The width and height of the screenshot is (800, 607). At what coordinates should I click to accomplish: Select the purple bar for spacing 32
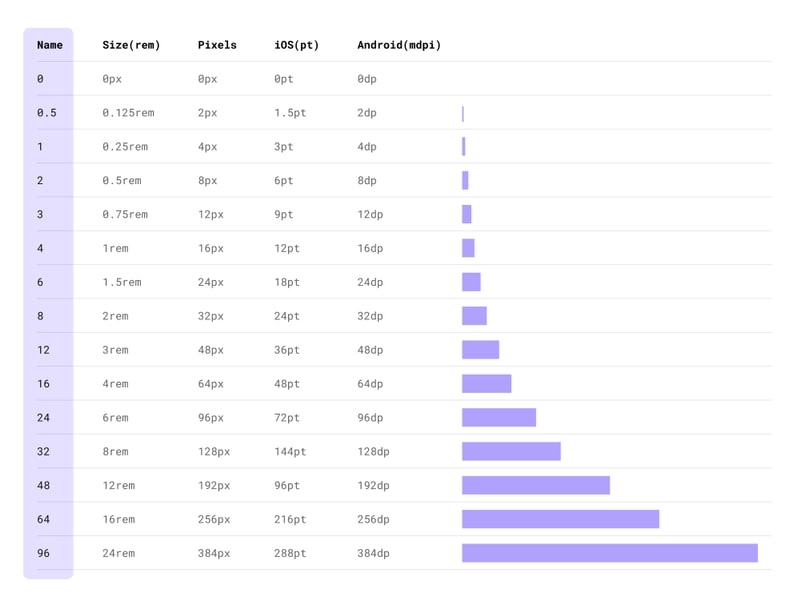511,451
